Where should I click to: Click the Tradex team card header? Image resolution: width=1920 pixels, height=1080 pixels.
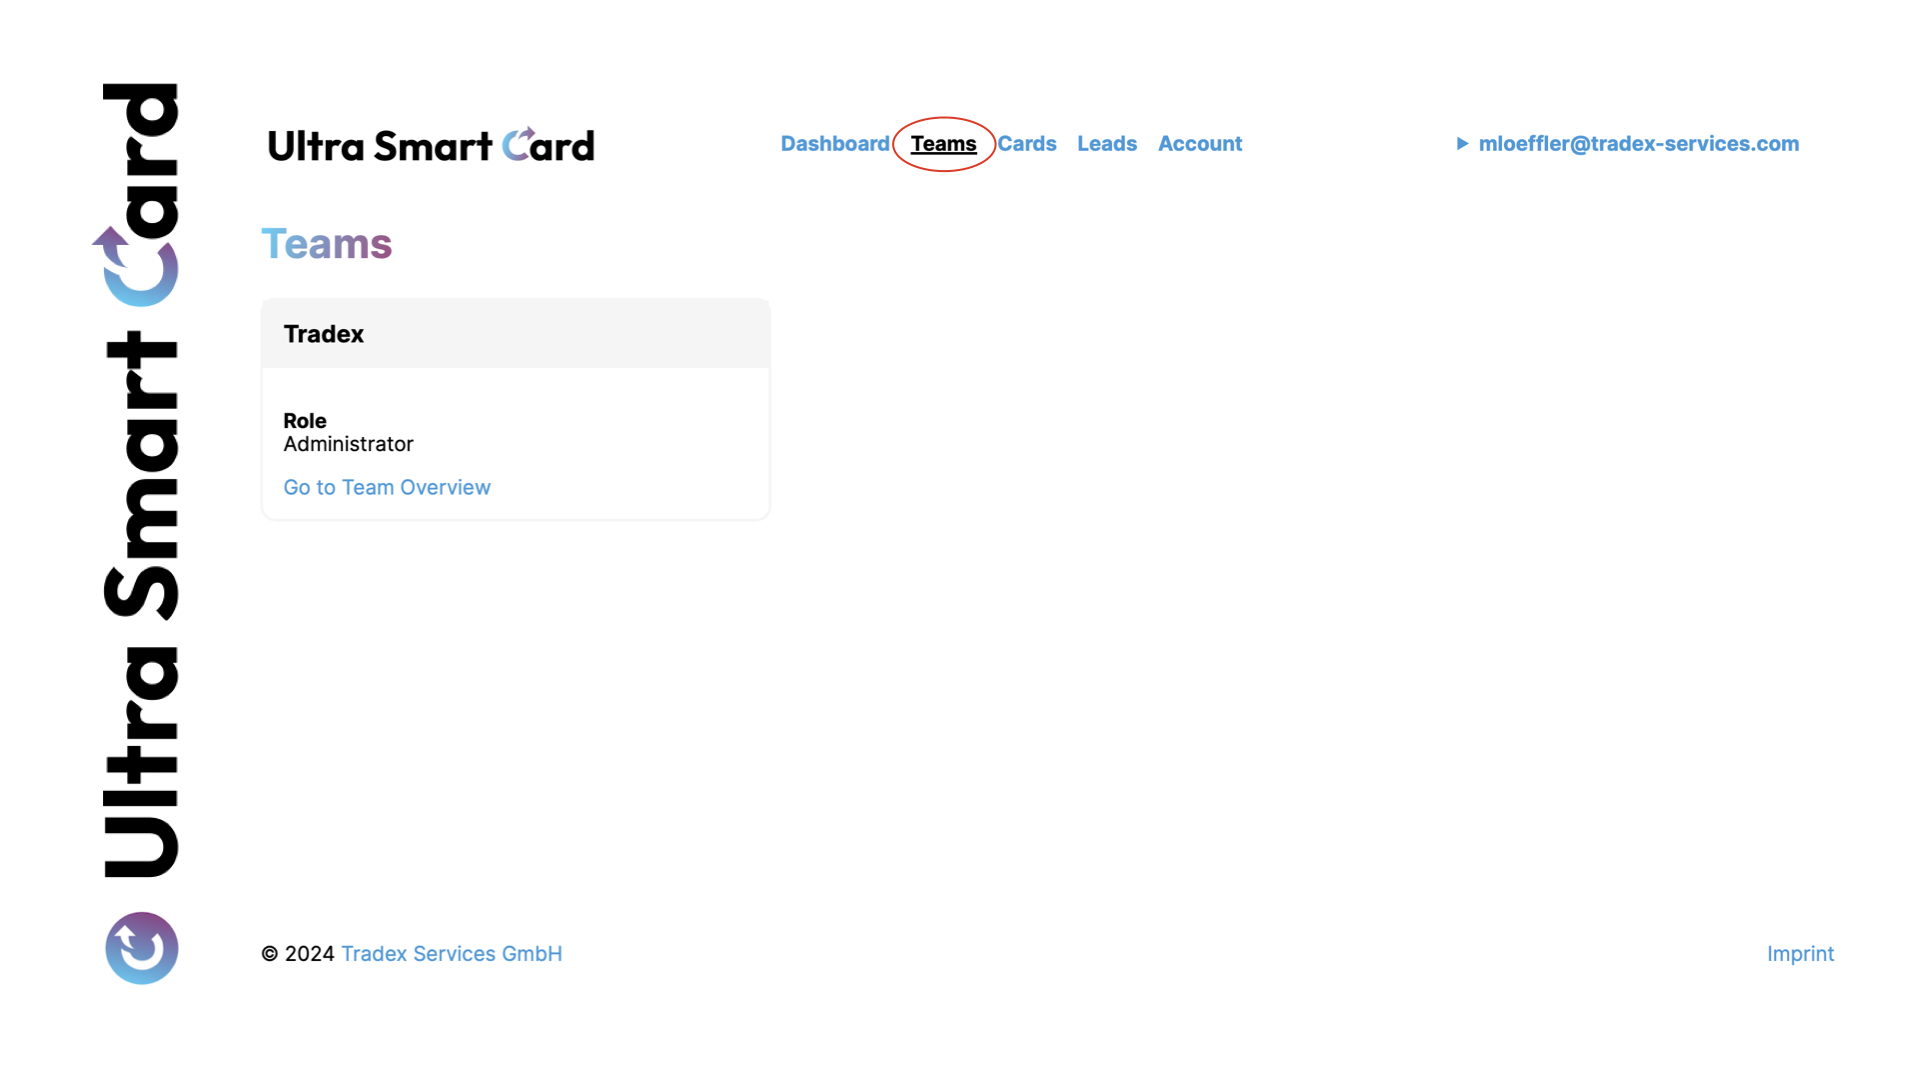point(515,334)
